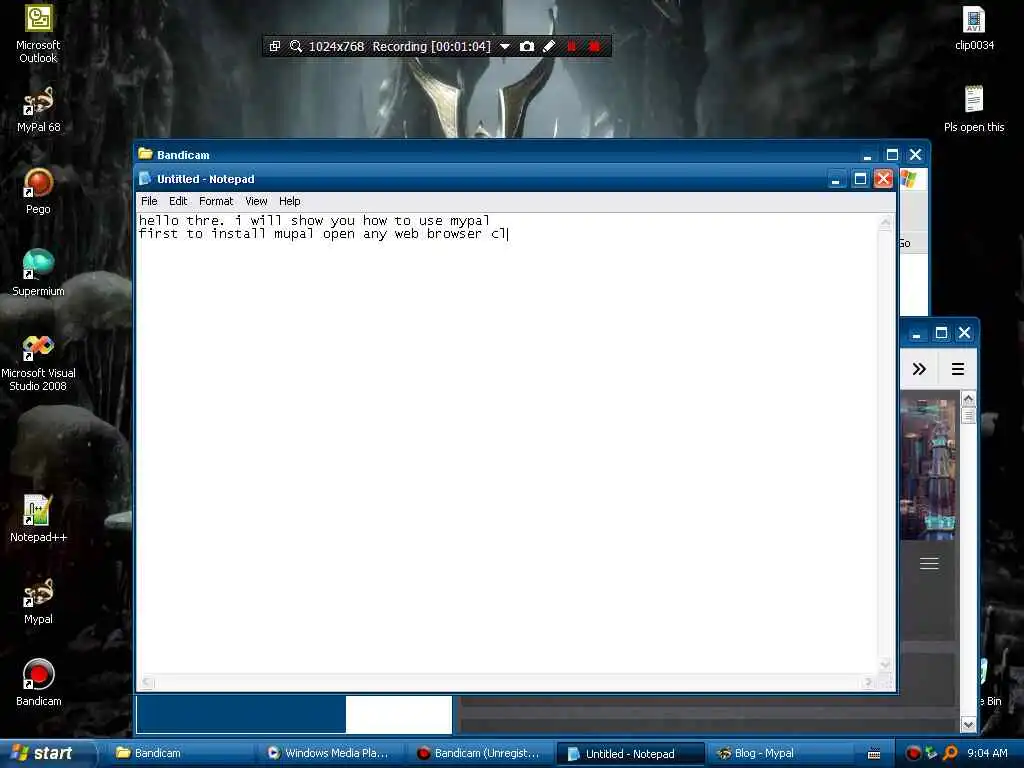Open the File menu in Notepad
This screenshot has width=1024, height=768.
[x=149, y=201]
